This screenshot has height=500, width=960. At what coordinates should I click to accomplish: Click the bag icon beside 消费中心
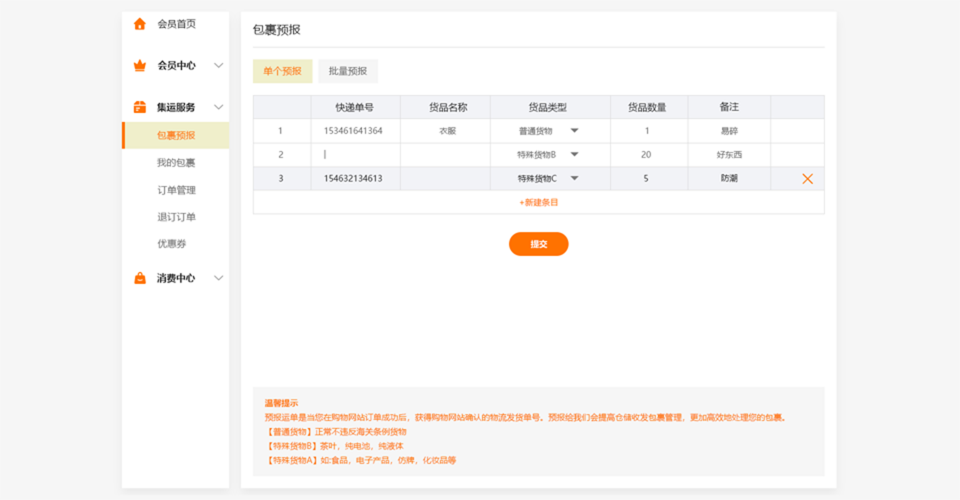[x=140, y=278]
